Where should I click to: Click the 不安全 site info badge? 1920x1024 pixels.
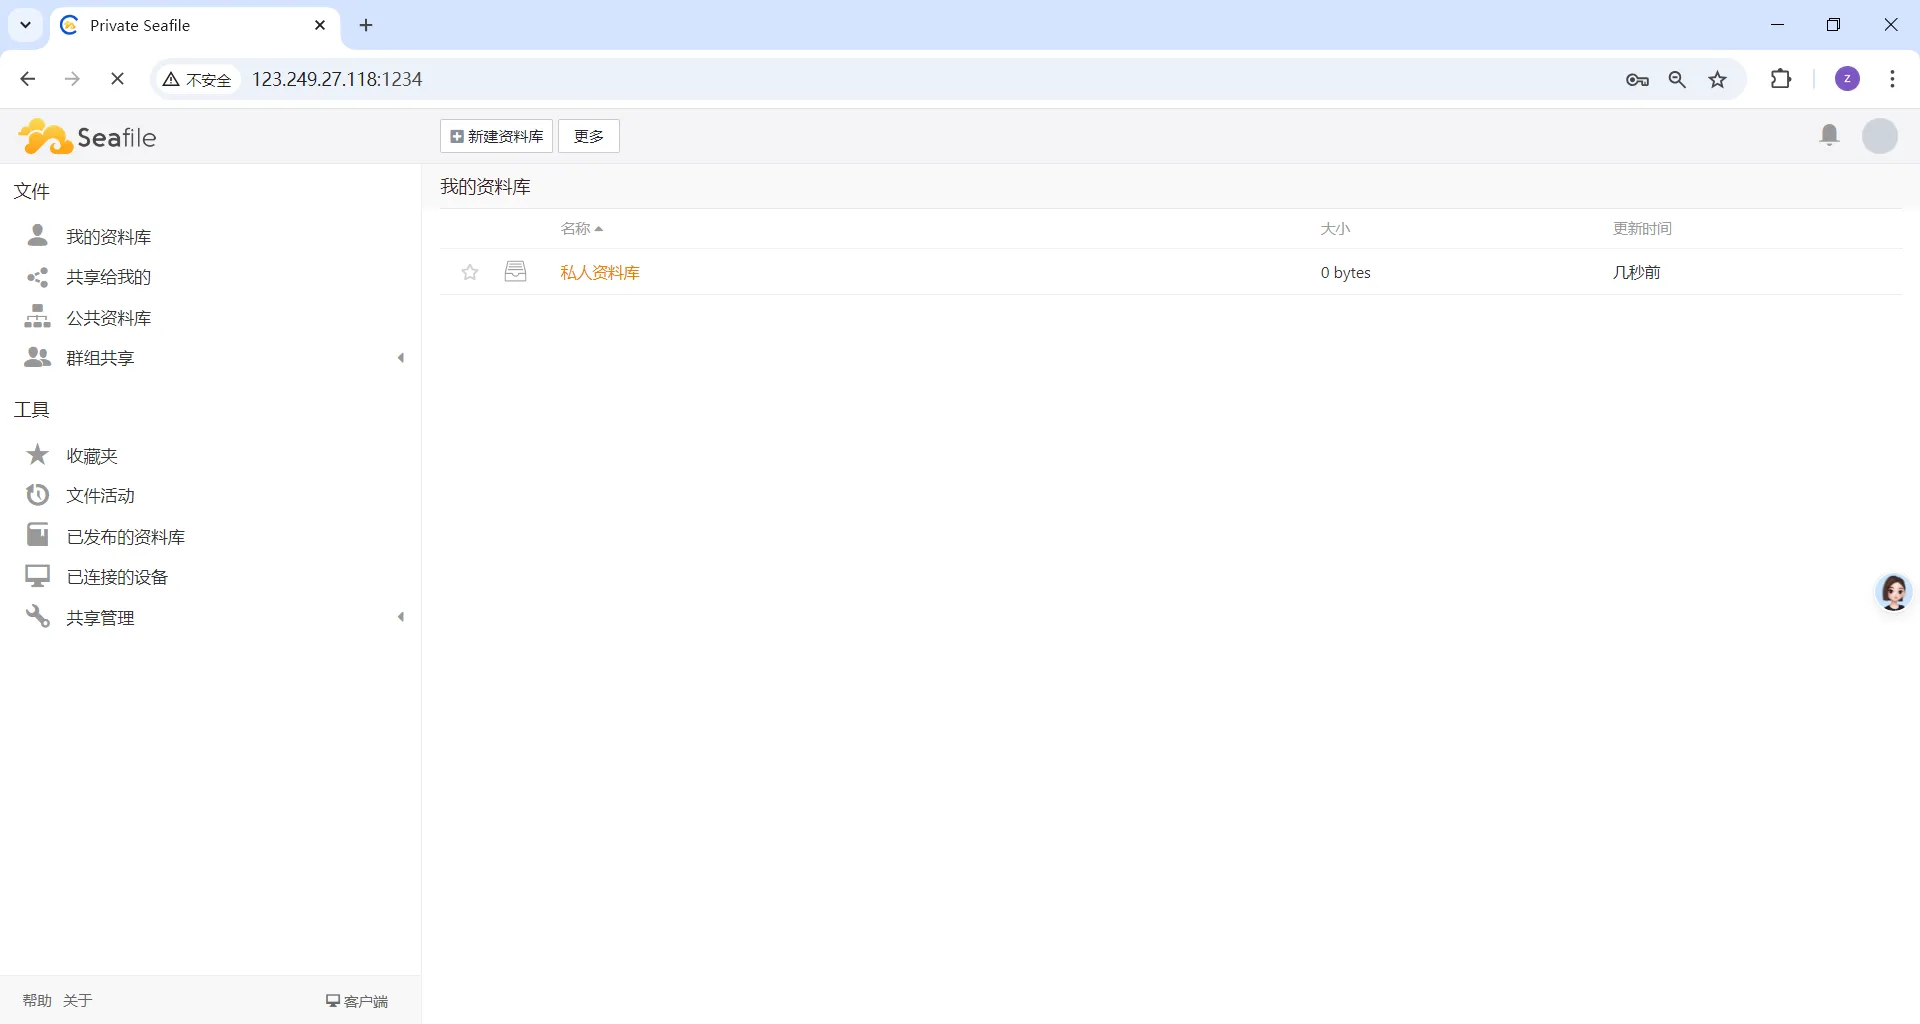(198, 79)
